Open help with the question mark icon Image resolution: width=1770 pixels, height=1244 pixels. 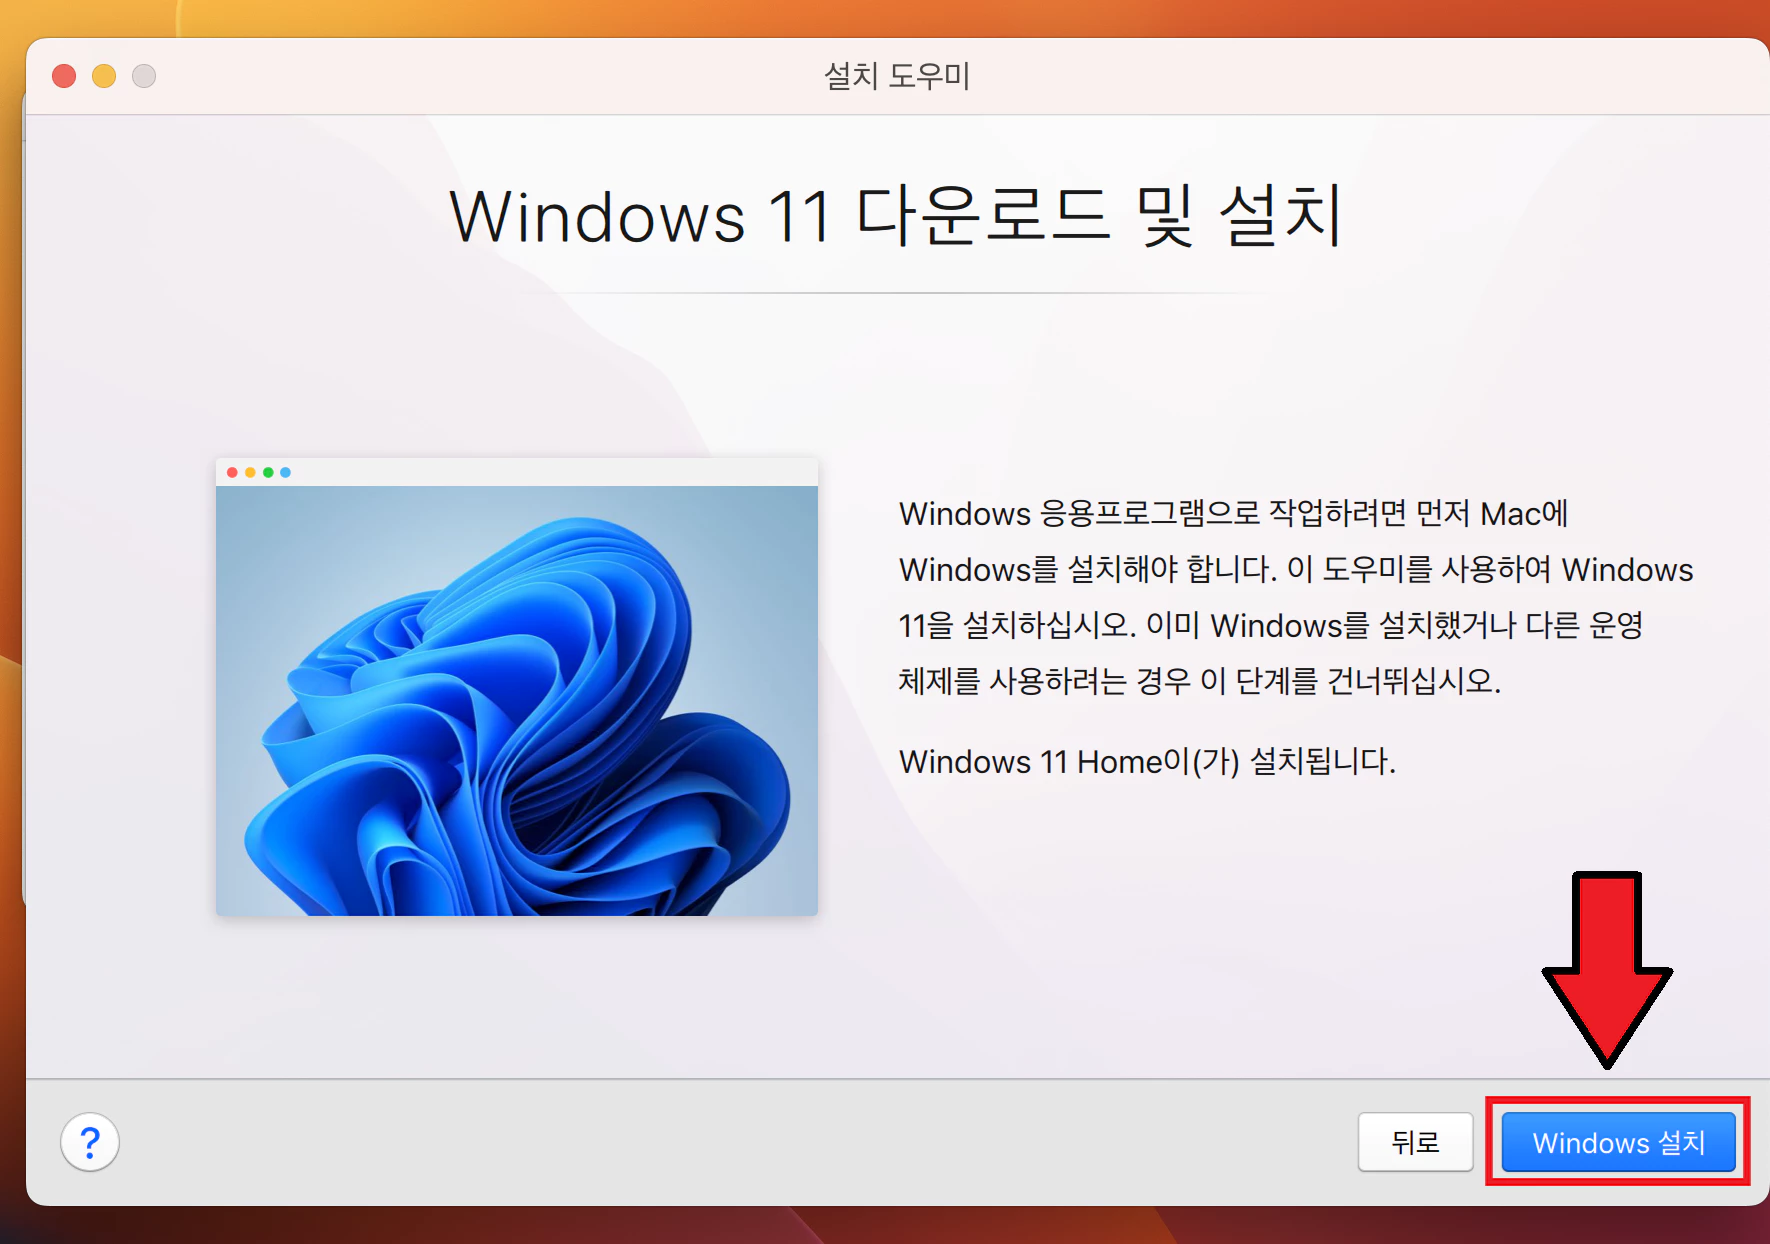coord(90,1142)
